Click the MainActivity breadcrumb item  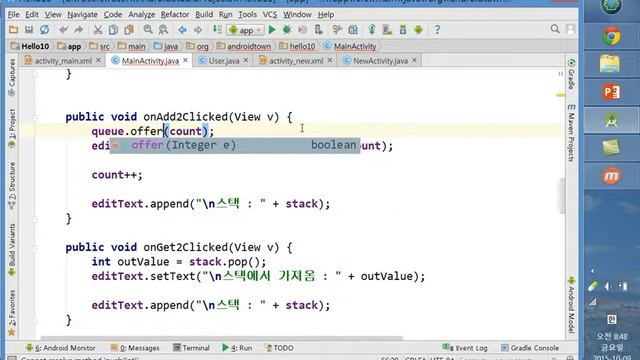[350, 47]
